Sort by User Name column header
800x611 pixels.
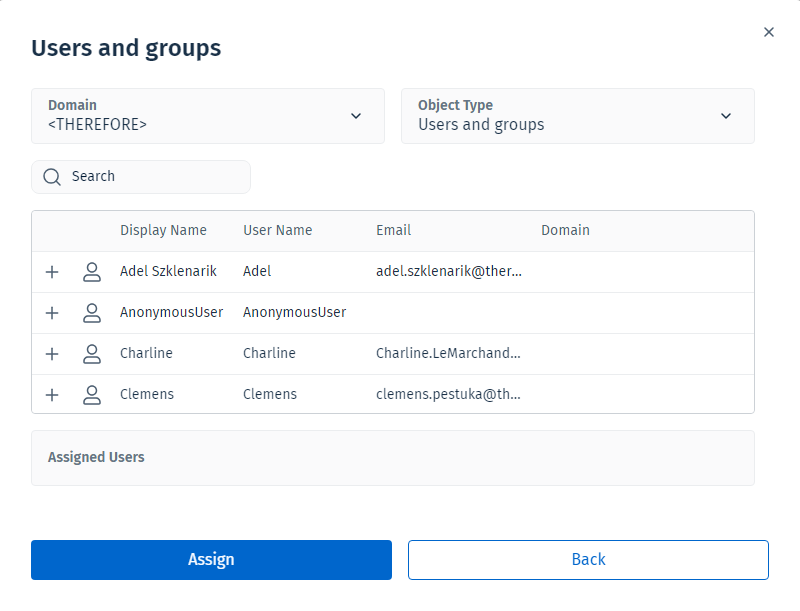[278, 231]
